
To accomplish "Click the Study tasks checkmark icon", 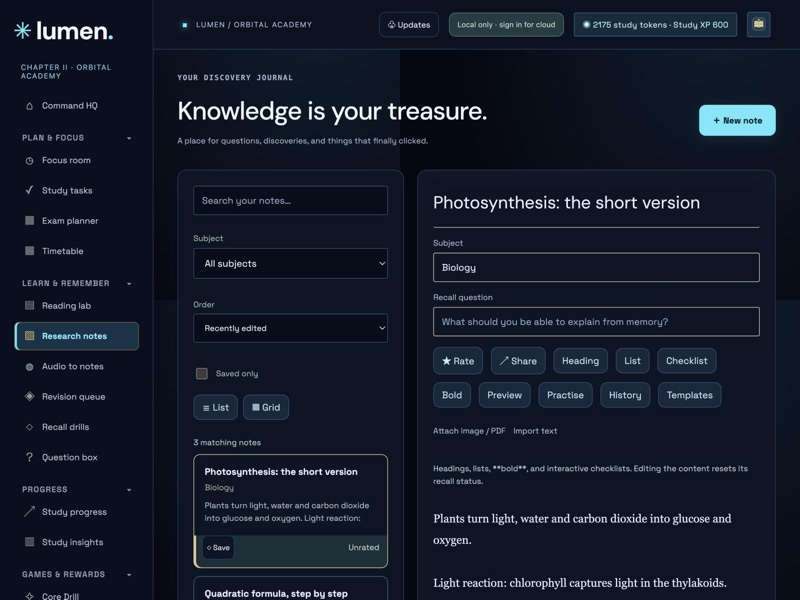I will (30, 190).
